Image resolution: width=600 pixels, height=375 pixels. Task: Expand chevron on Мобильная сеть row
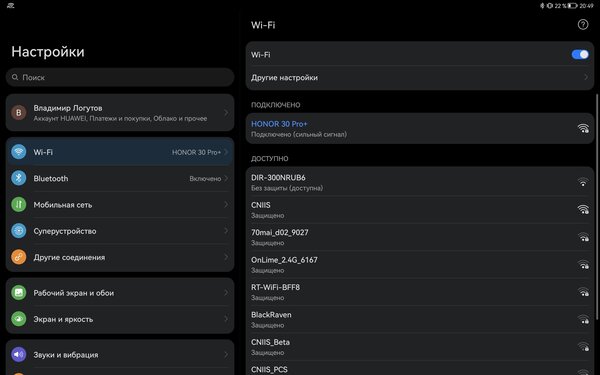226,205
